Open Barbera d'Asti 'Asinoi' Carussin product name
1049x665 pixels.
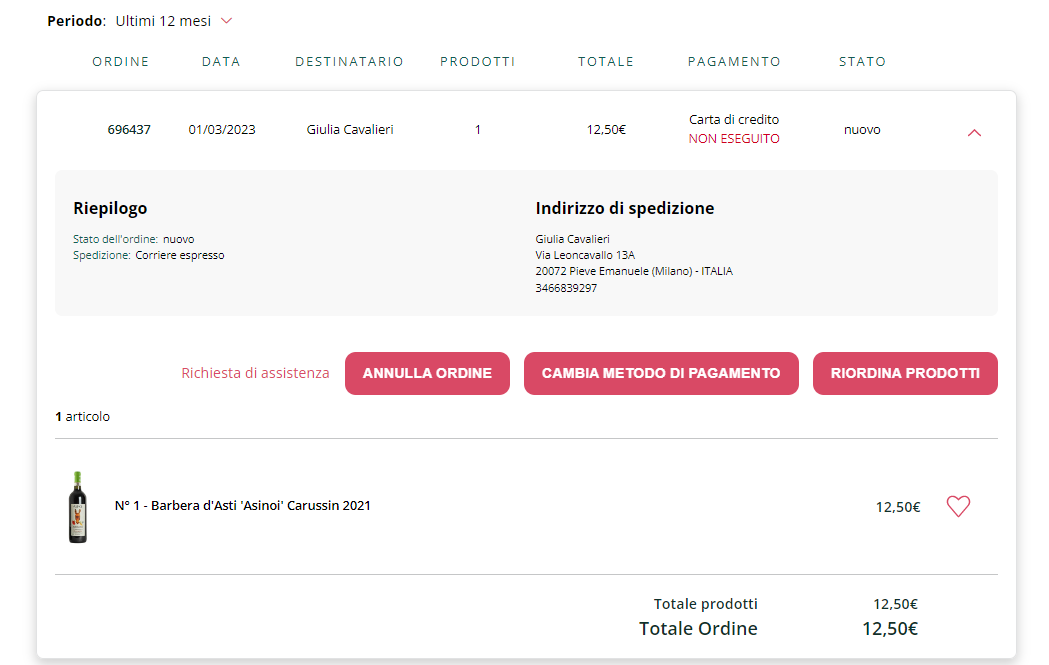click(242, 506)
